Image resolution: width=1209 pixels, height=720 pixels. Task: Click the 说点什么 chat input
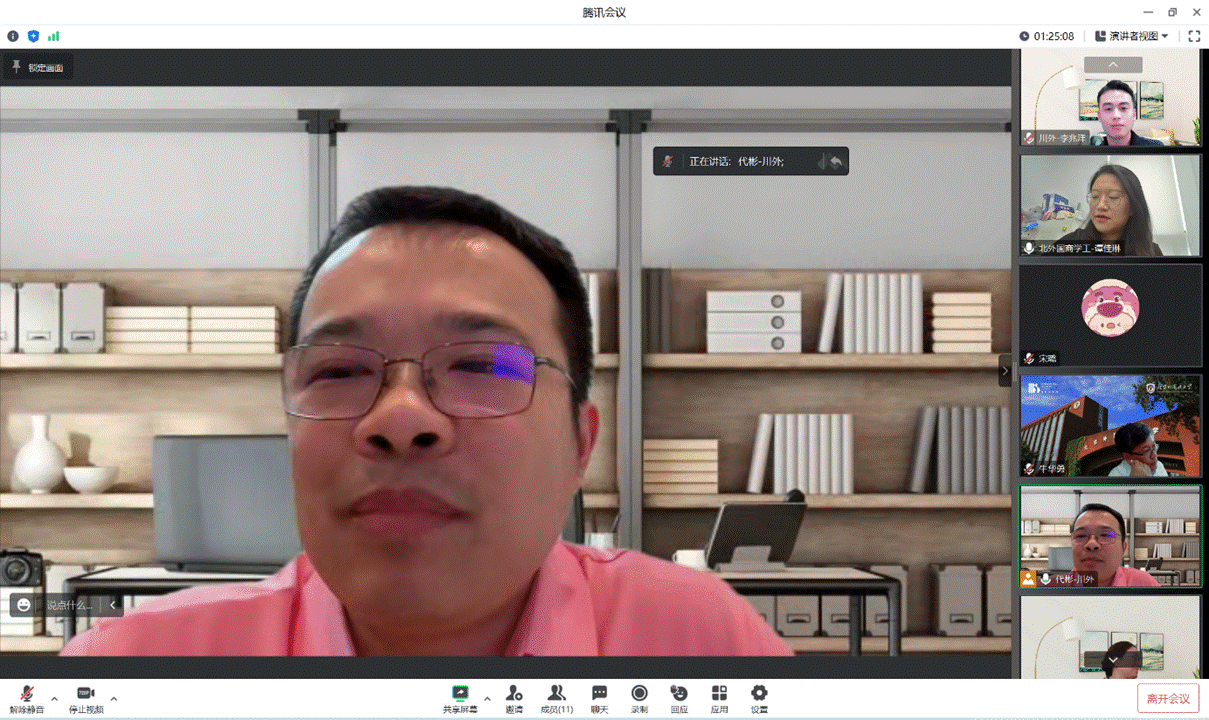pos(70,605)
